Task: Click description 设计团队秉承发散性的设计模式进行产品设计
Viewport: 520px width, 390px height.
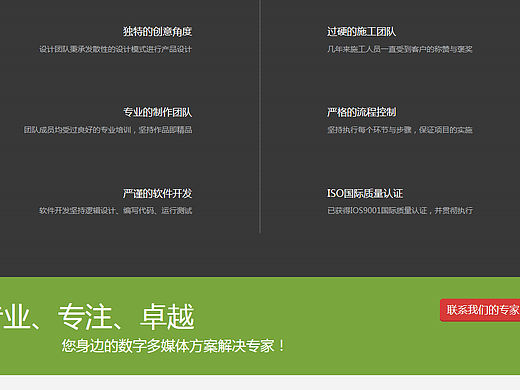Action: [x=116, y=49]
